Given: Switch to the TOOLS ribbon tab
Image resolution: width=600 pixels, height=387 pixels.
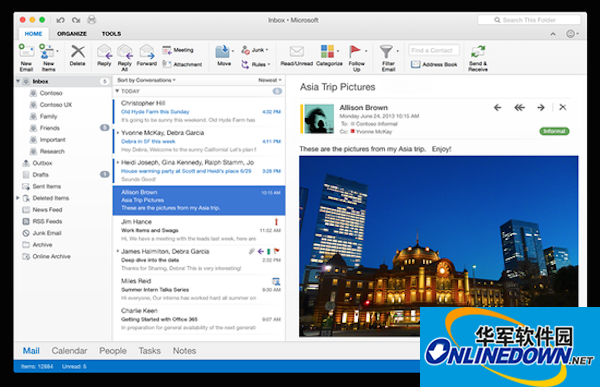Looking at the screenshot, I should coord(111,34).
